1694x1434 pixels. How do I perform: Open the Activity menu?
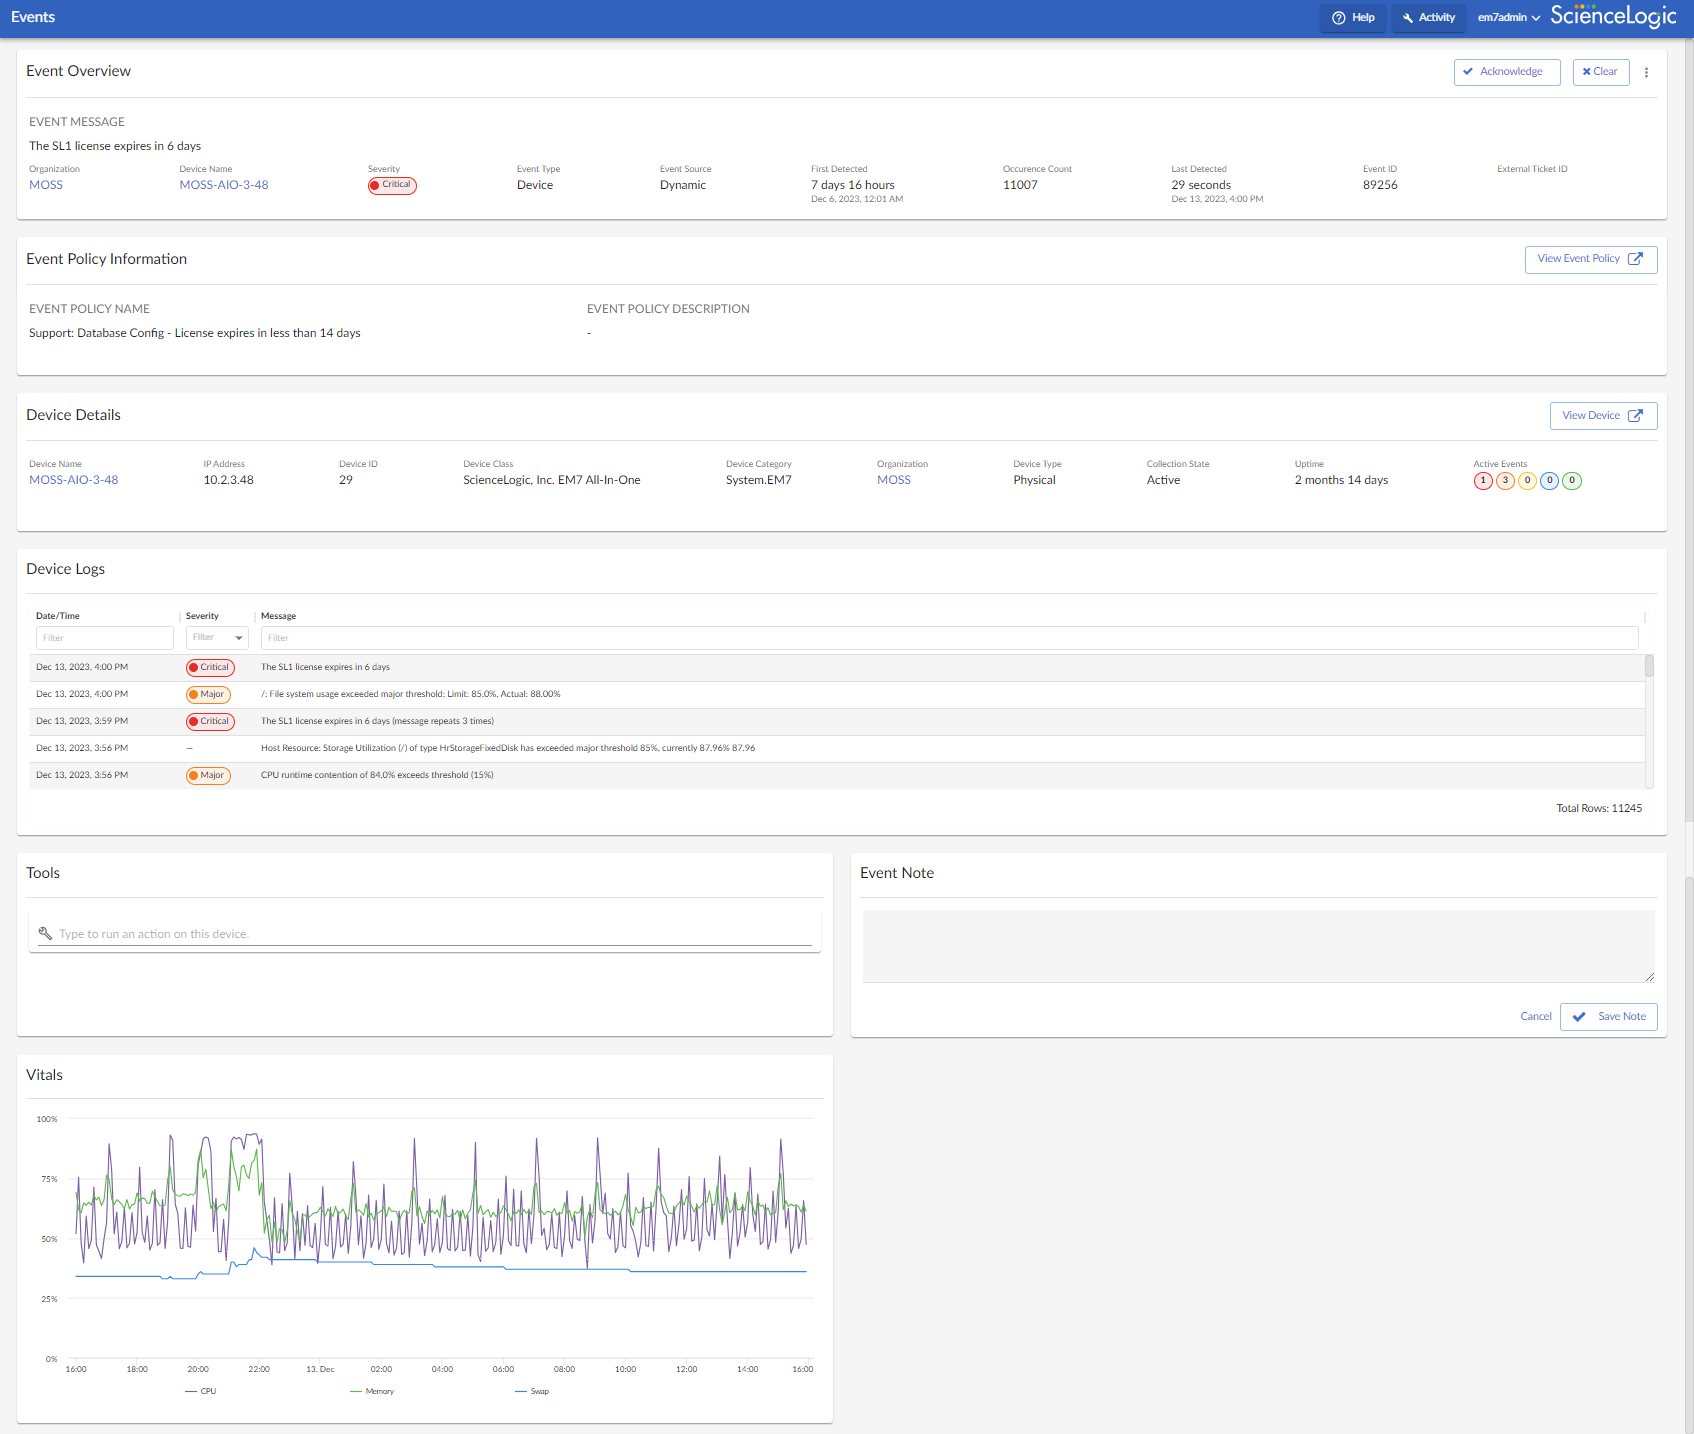point(1428,18)
